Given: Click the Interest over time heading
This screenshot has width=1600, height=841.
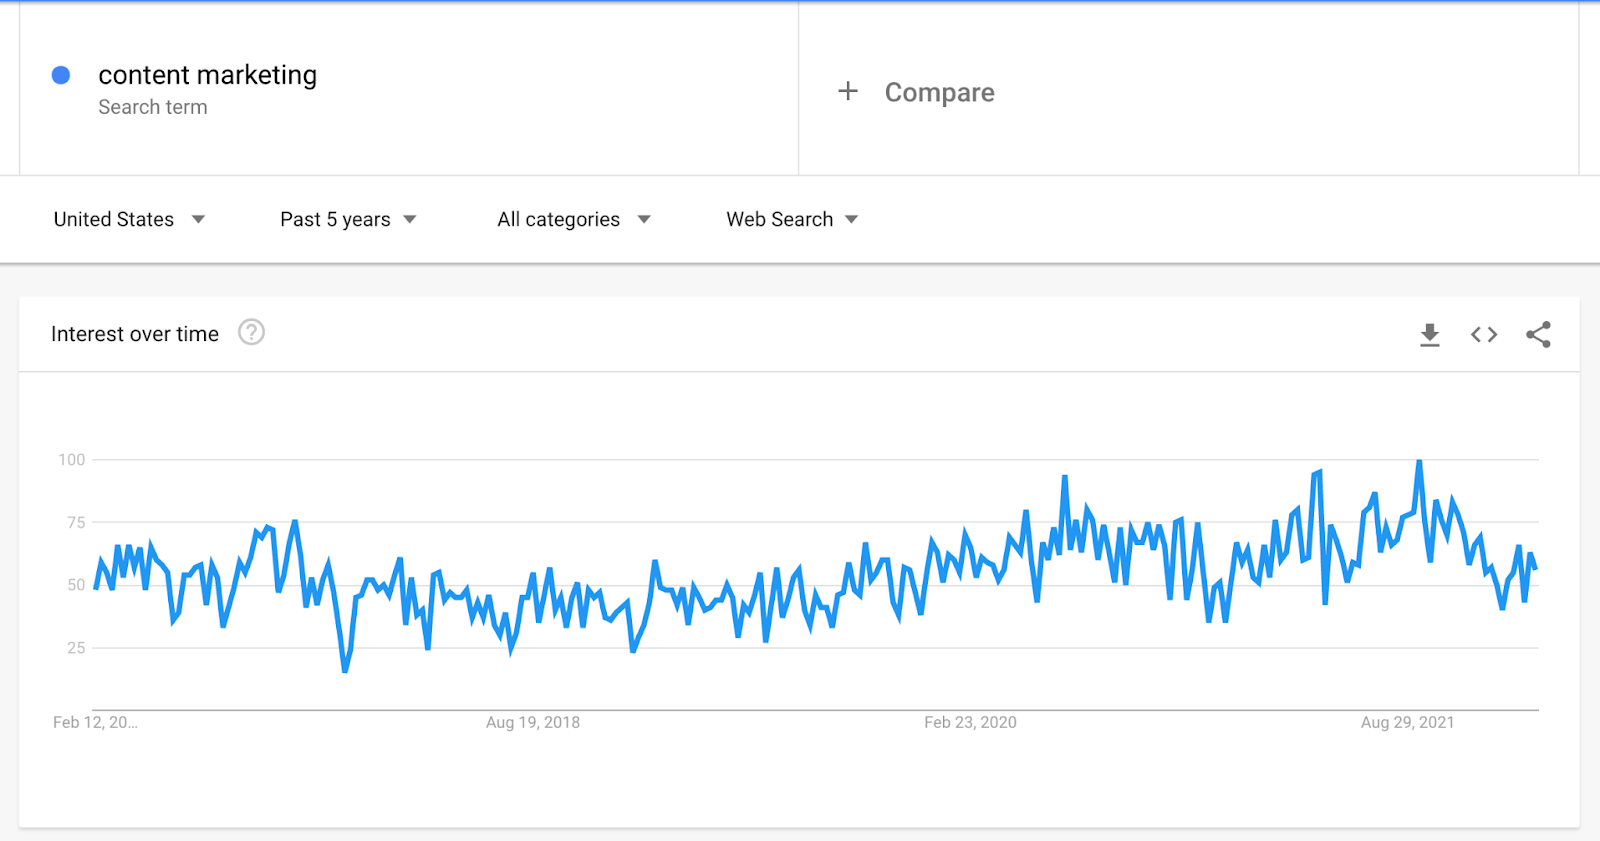Looking at the screenshot, I should 135,334.
